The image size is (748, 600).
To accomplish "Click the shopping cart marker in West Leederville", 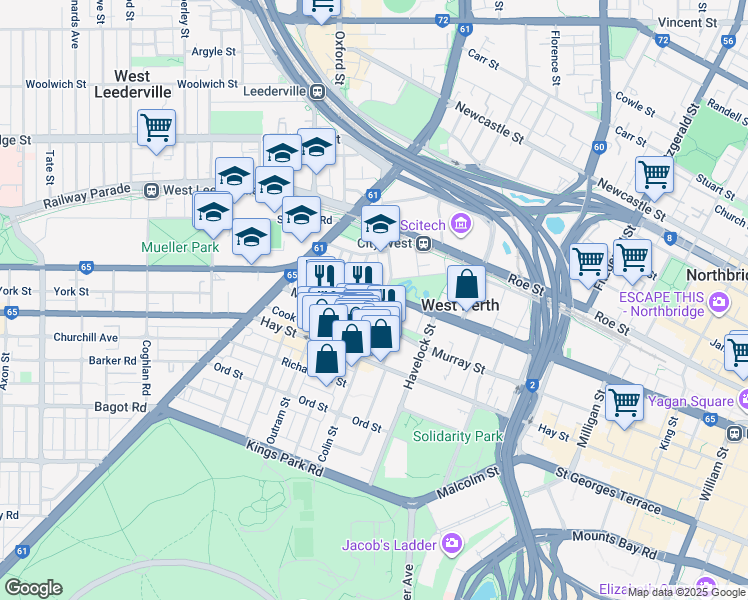I will [x=157, y=128].
